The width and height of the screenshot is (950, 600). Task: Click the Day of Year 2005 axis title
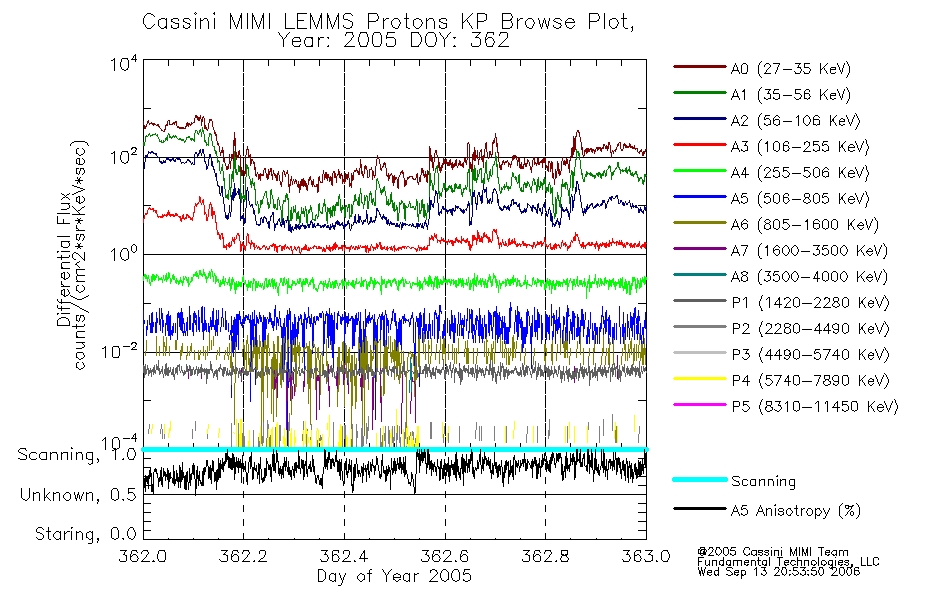click(x=394, y=576)
